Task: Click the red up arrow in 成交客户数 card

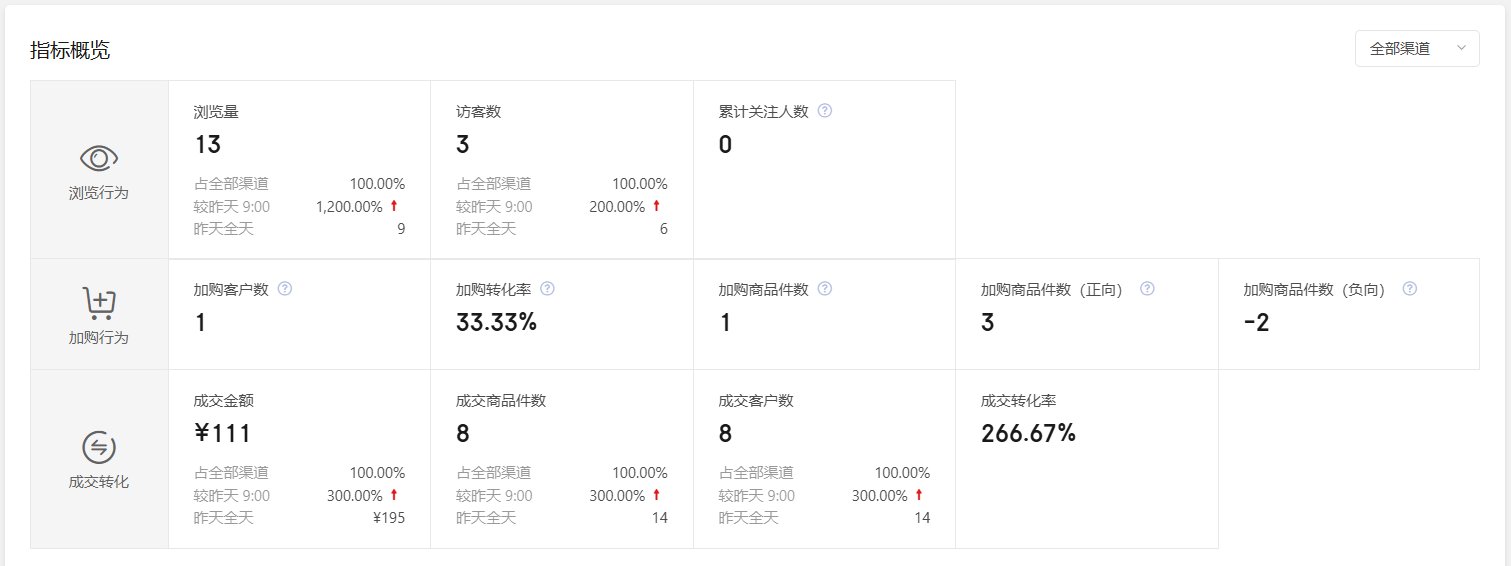Action: 919,495
